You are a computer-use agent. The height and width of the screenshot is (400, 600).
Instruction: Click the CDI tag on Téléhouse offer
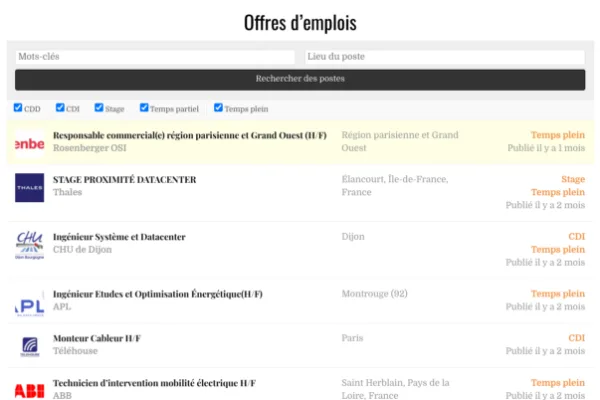pos(576,338)
